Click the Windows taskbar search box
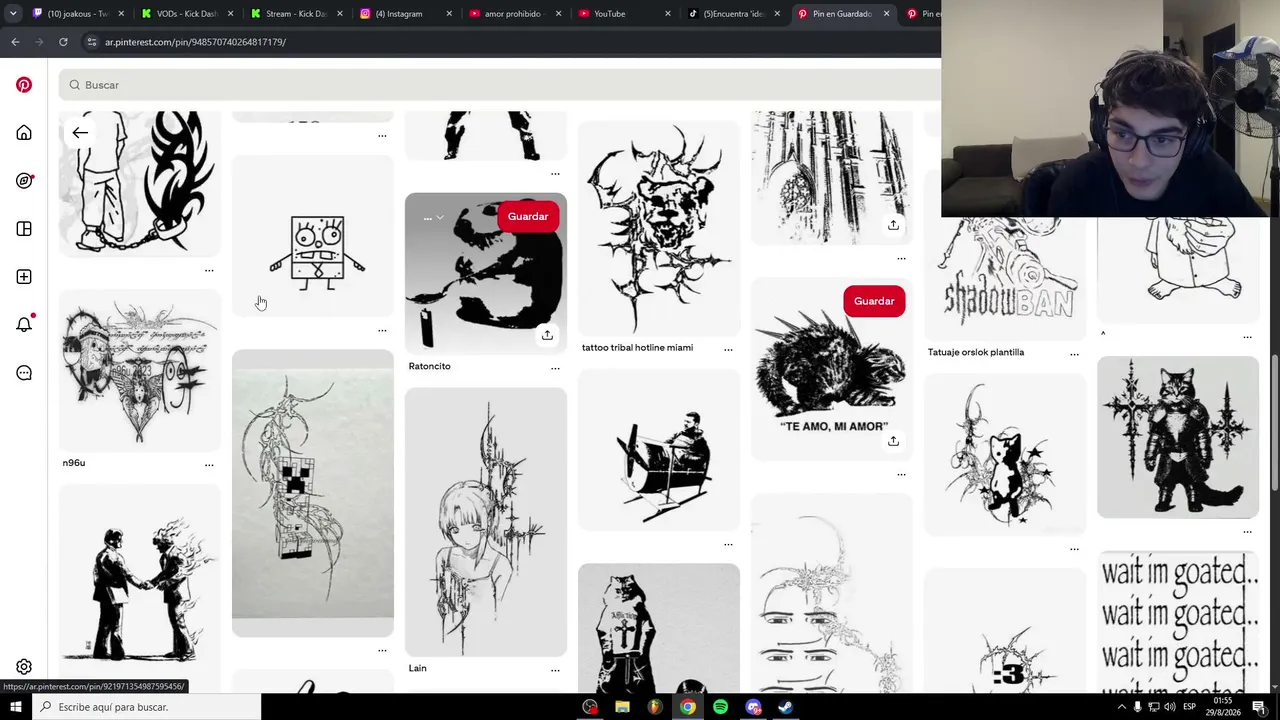 (x=147, y=707)
